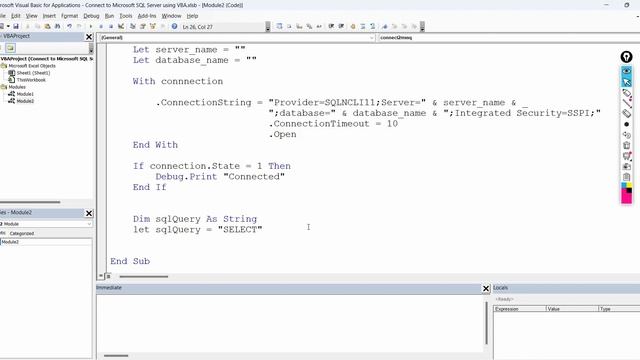Select the highlighter tool in the annotation bar
Image resolution: width=640 pixels, height=360 pixels.
[x=627, y=114]
